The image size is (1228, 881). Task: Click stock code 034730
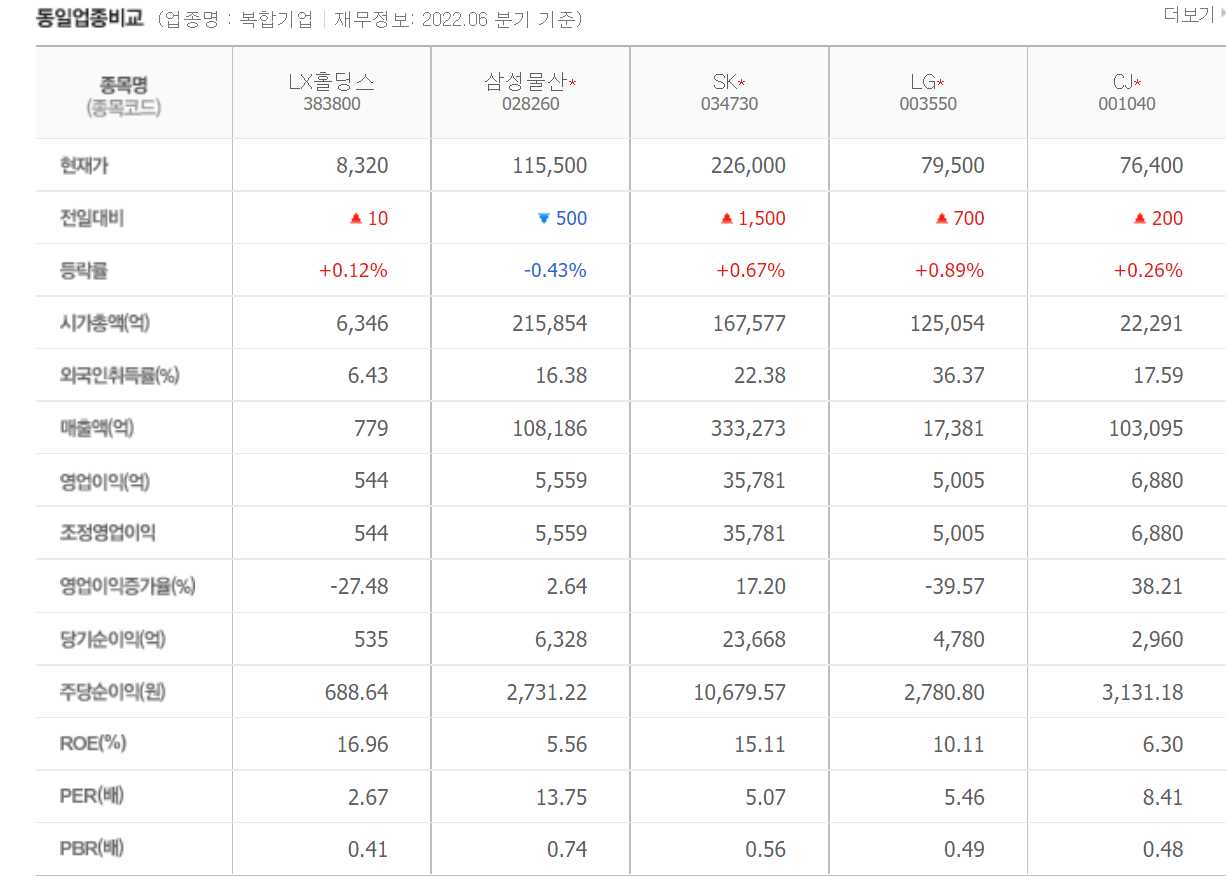pos(730,104)
